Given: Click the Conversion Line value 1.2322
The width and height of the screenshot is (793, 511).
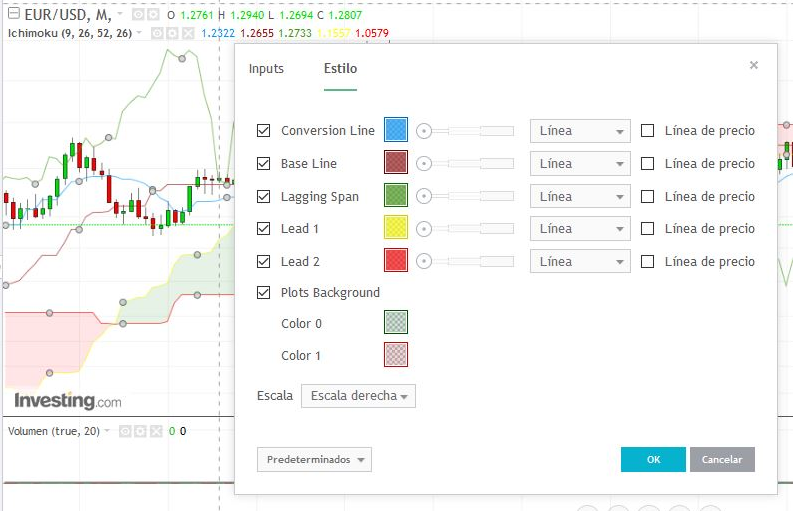Looking at the screenshot, I should coord(218,33).
